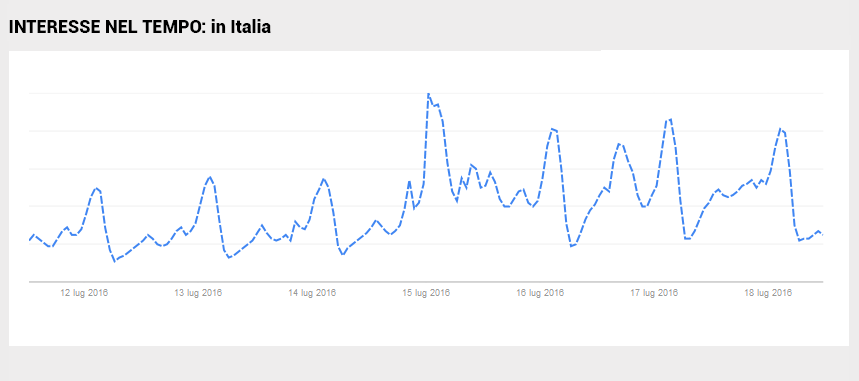Click the 12 lug 2016 date label
The width and height of the screenshot is (859, 381).
pos(84,293)
